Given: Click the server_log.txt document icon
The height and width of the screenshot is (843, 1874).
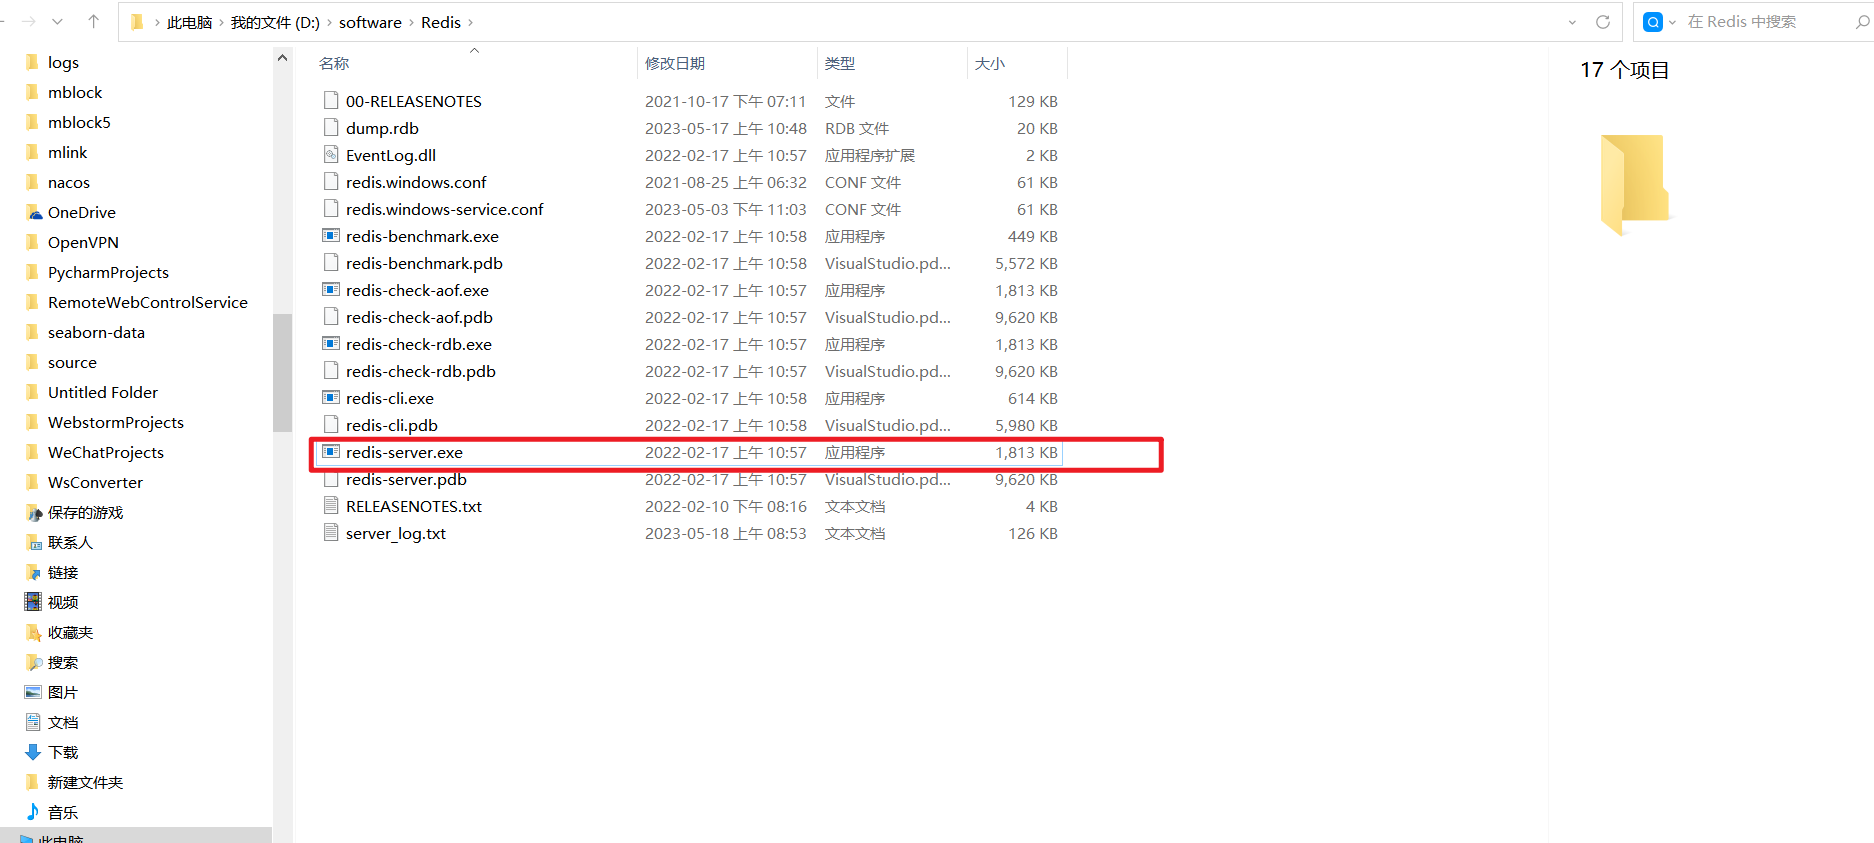Looking at the screenshot, I should [331, 533].
